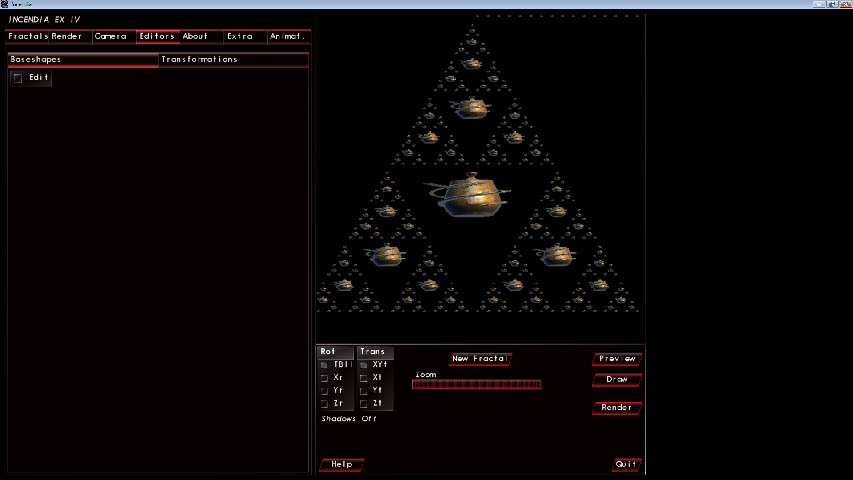Click the Rot panel header
This screenshot has width=853, height=480.
pos(335,352)
